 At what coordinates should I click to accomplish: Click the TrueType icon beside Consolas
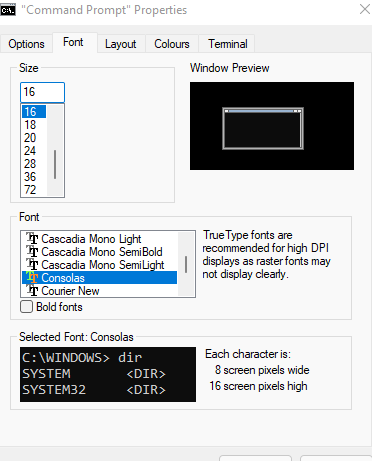coord(32,278)
